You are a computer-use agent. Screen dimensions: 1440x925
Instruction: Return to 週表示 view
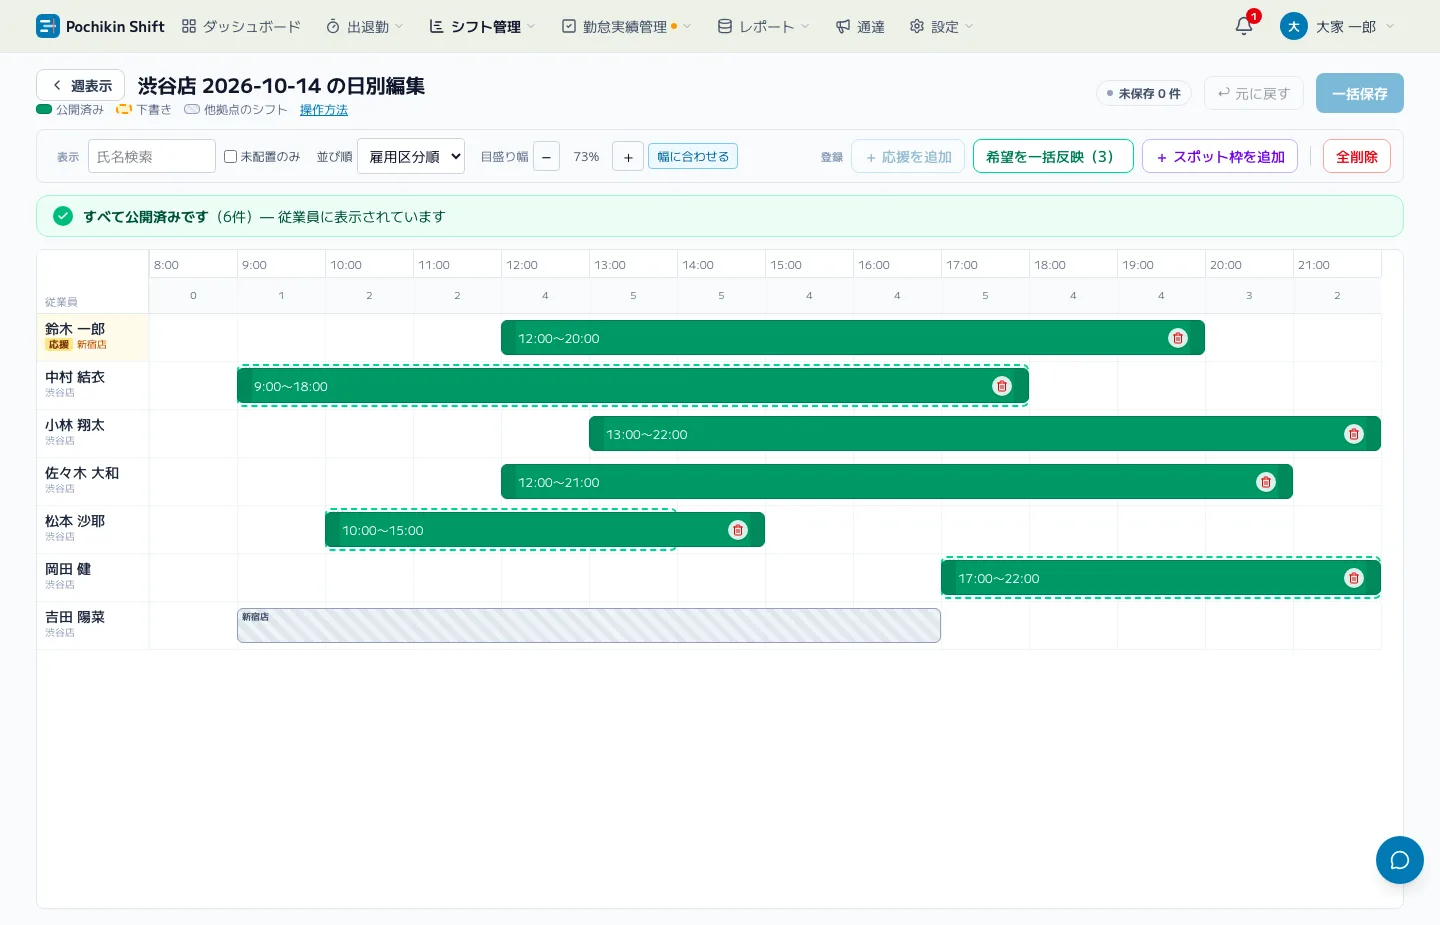(x=81, y=86)
